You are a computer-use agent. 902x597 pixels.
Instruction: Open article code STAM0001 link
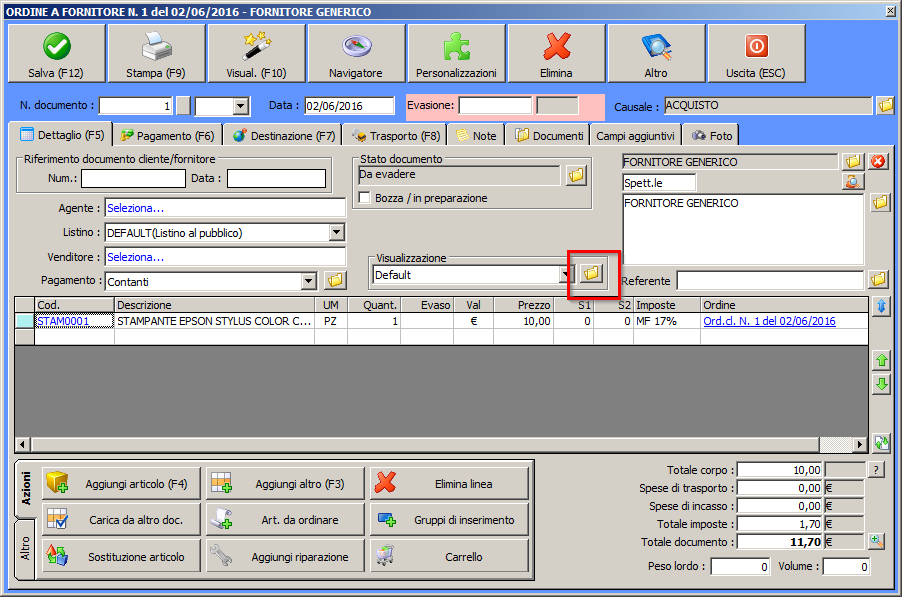(63, 321)
